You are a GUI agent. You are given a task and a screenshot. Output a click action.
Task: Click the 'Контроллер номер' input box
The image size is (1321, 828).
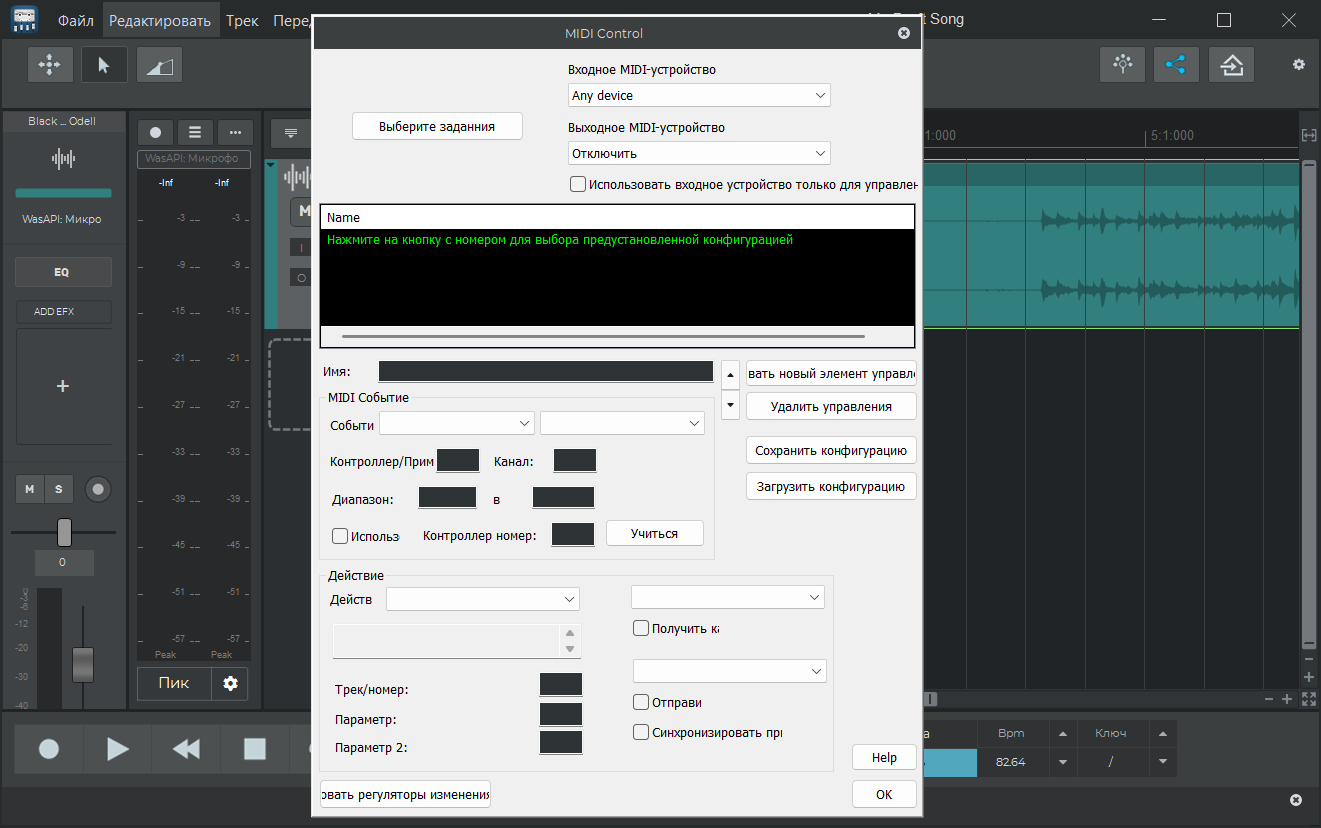pos(573,534)
